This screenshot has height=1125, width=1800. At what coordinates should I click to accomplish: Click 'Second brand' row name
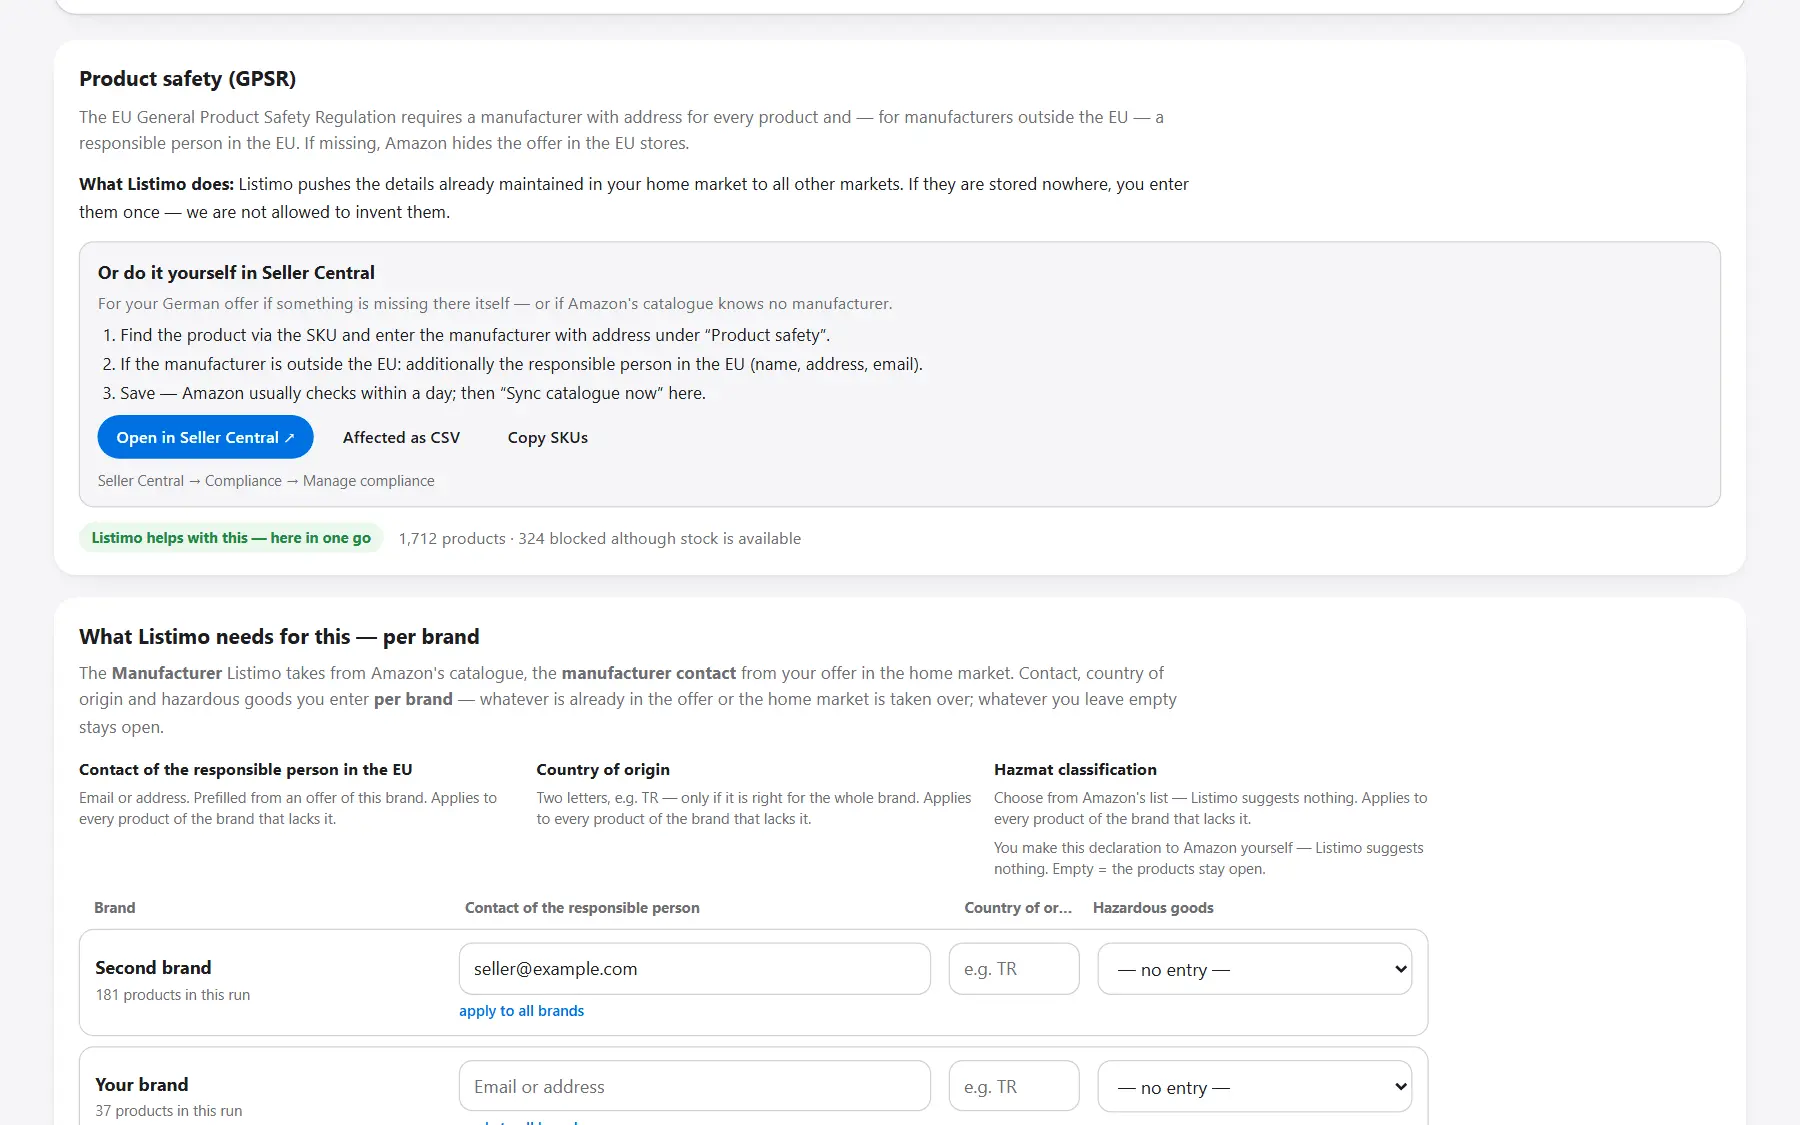coord(153,968)
